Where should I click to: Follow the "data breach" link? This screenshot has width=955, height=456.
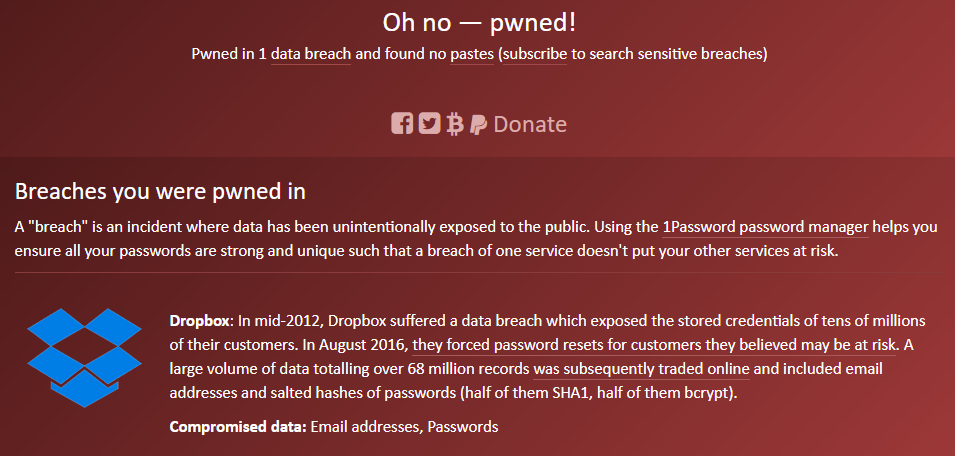tap(310, 52)
